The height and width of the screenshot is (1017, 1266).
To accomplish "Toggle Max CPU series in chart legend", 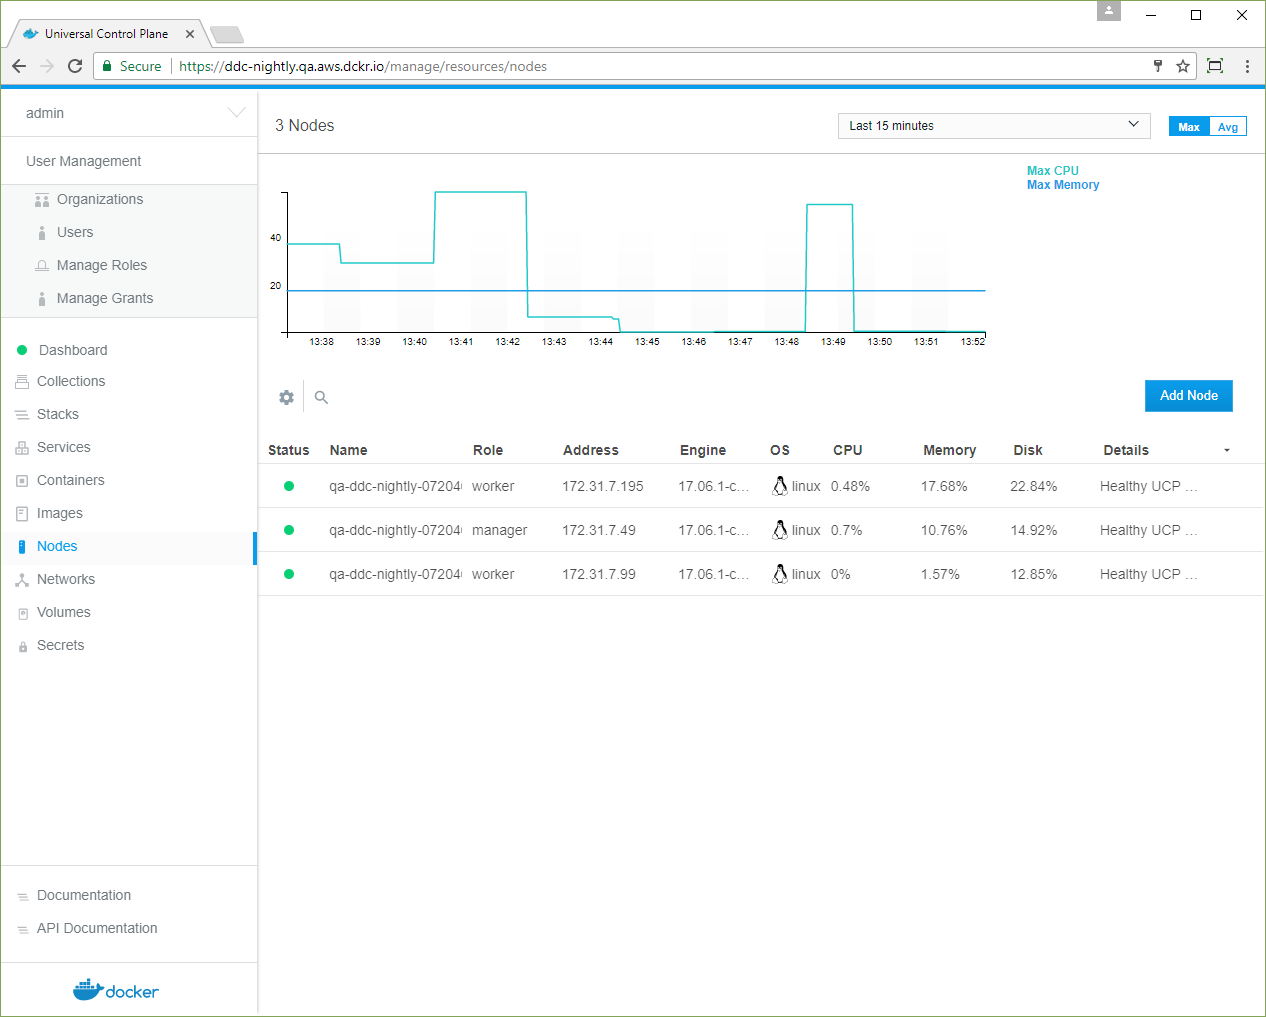I will click(x=1052, y=171).
